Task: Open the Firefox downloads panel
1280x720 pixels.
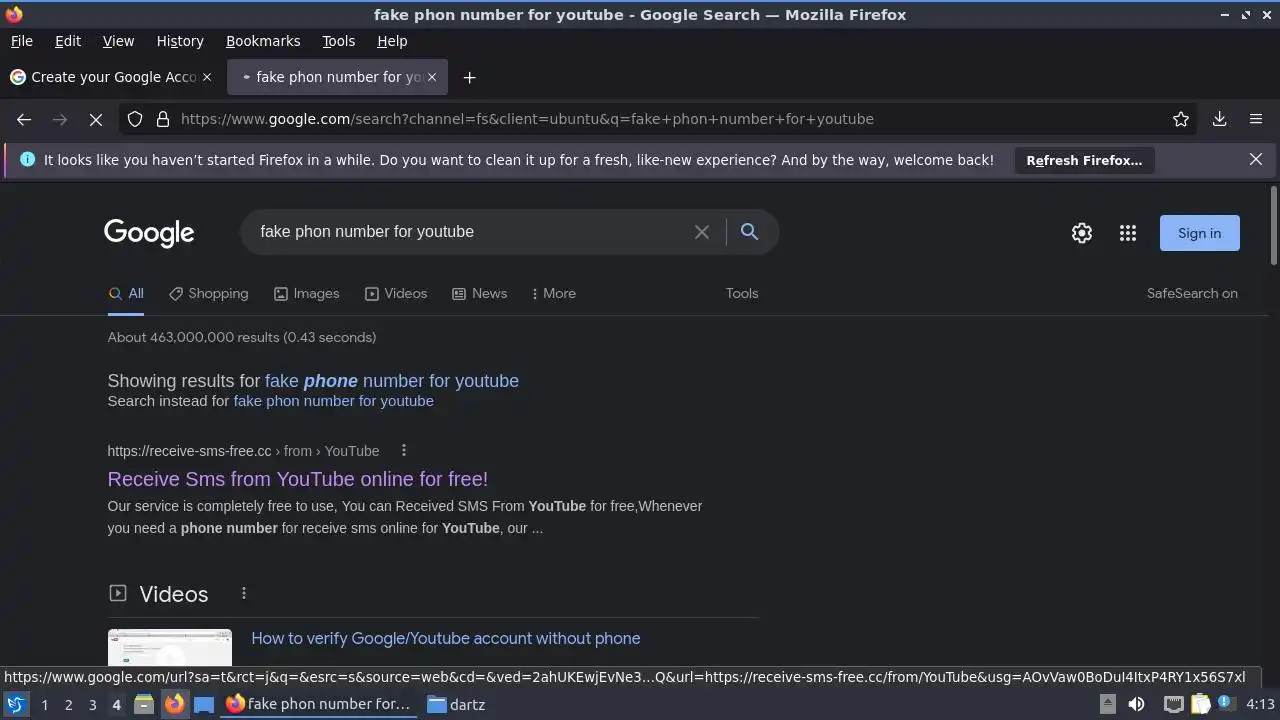Action: click(x=1220, y=119)
